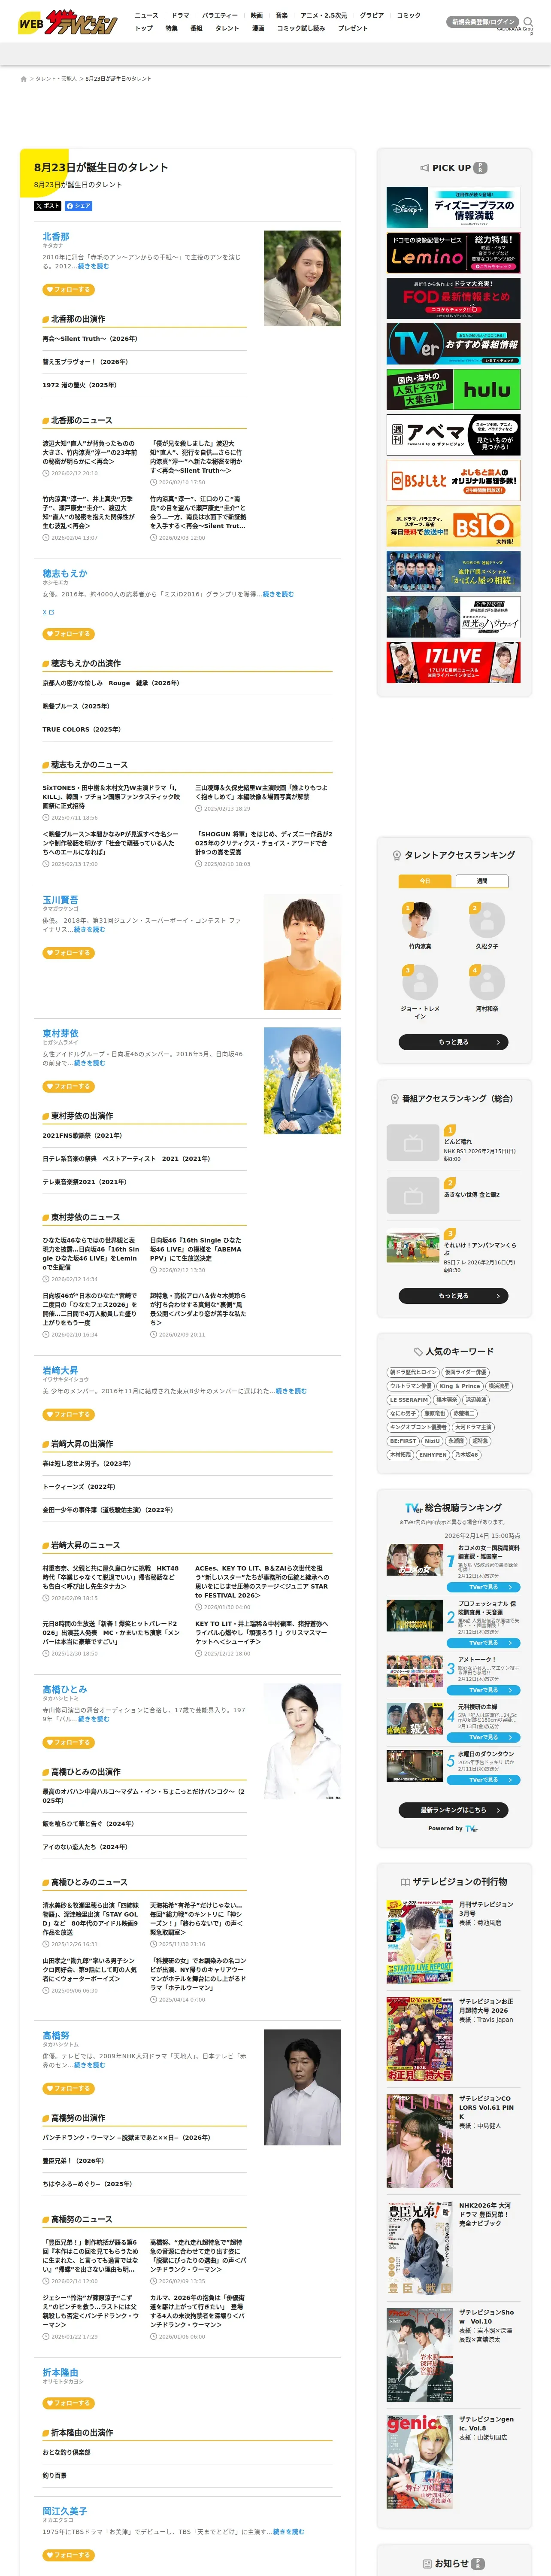Open 河村和奈 placeholder avatar
551x2576 pixels.
coord(487,982)
